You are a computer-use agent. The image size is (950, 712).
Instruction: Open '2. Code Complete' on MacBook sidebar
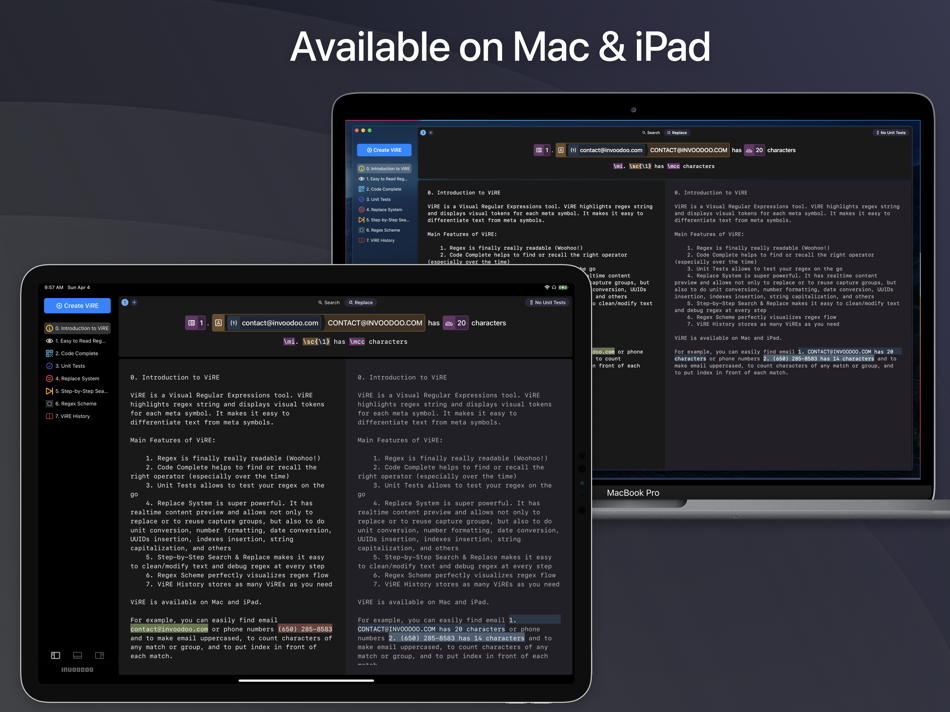384,189
